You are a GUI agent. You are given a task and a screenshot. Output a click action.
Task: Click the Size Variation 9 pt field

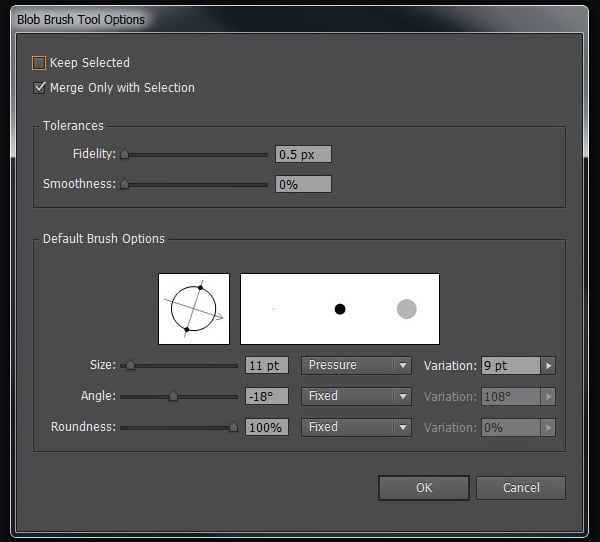(510, 366)
